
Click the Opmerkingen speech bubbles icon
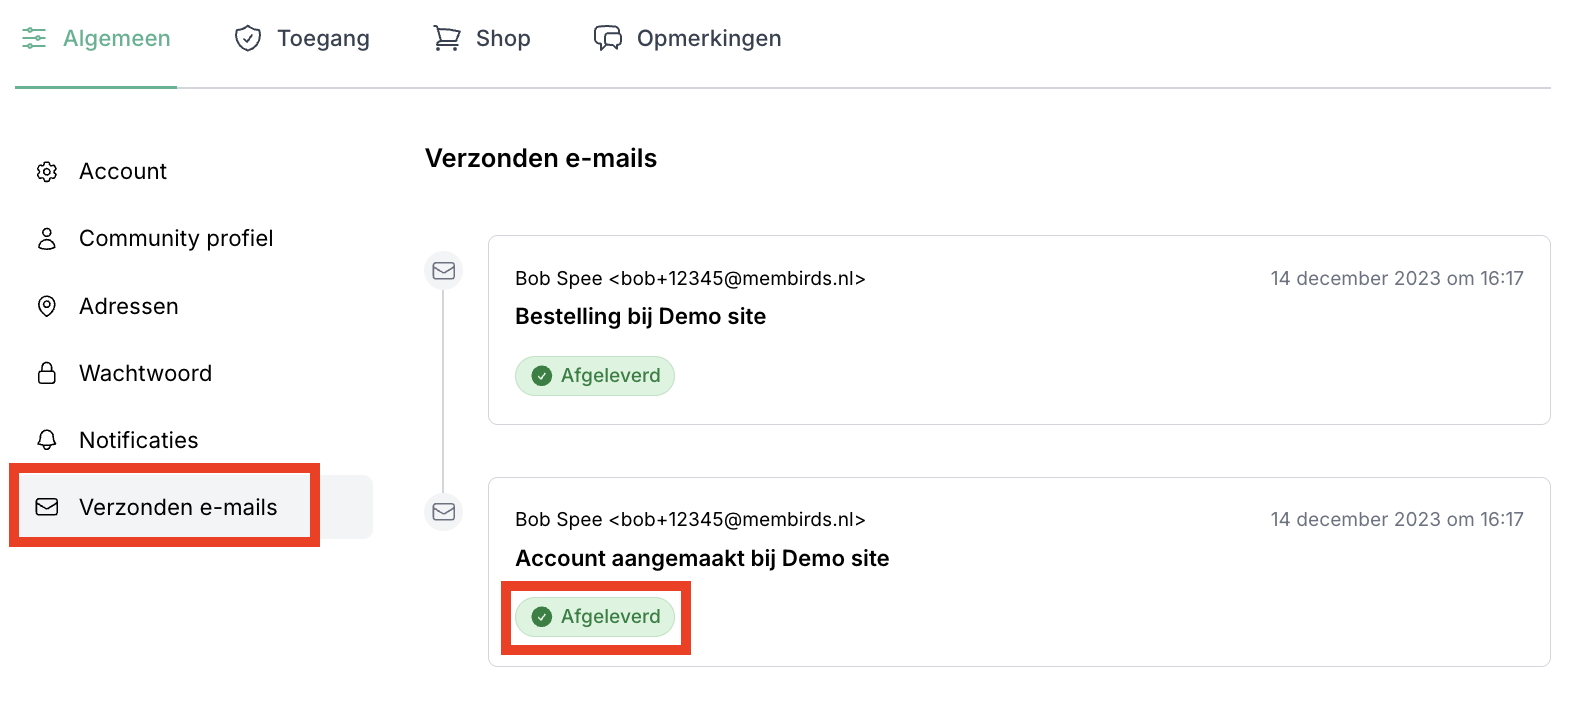pos(608,38)
